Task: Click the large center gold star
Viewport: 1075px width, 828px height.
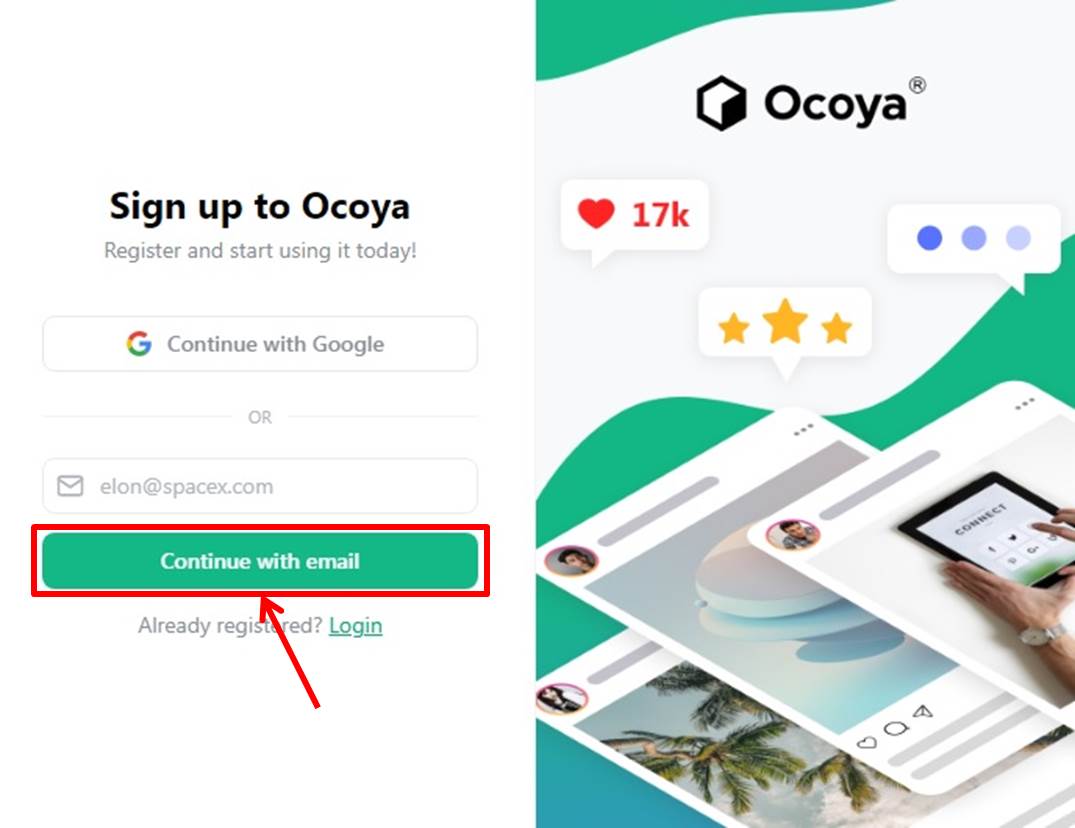Action: pos(785,321)
